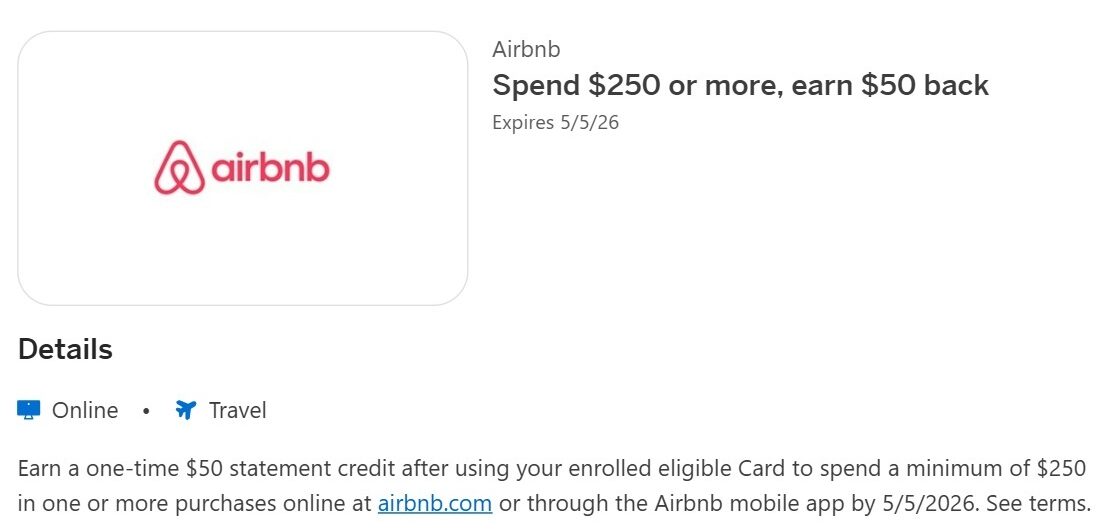1103x532 pixels.
Task: Click the Airbnb Bélo logo symbol
Action: click(179, 168)
